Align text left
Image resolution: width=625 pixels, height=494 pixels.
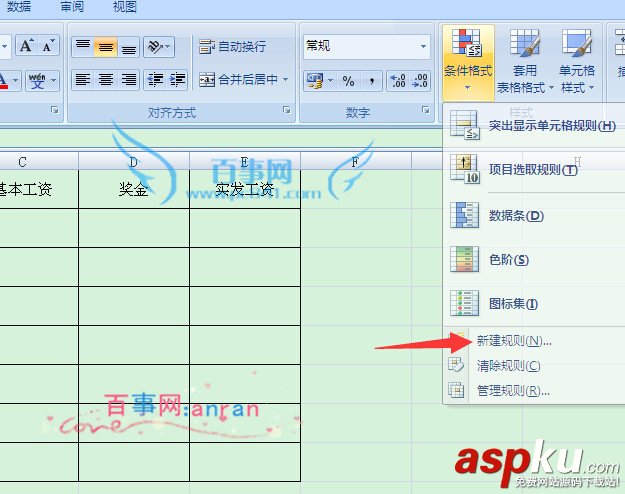click(83, 79)
